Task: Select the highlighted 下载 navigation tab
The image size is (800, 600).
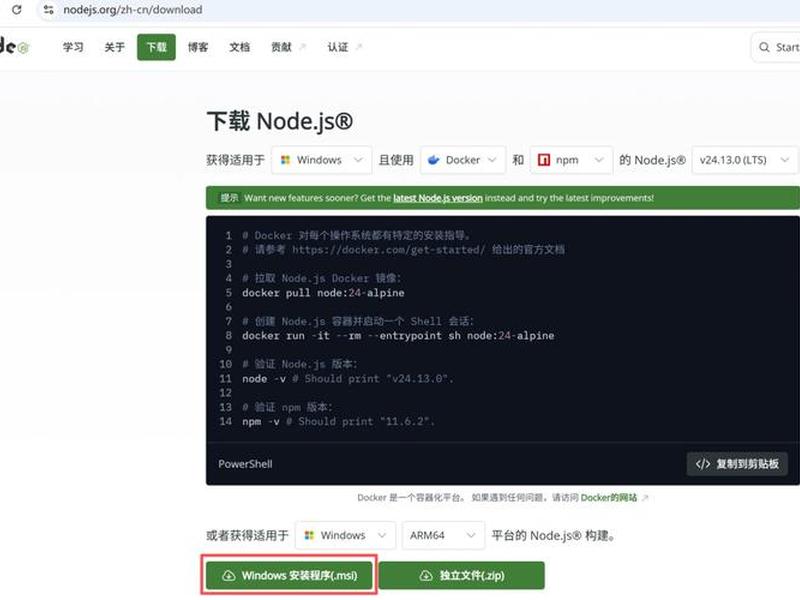Action: coord(156,47)
